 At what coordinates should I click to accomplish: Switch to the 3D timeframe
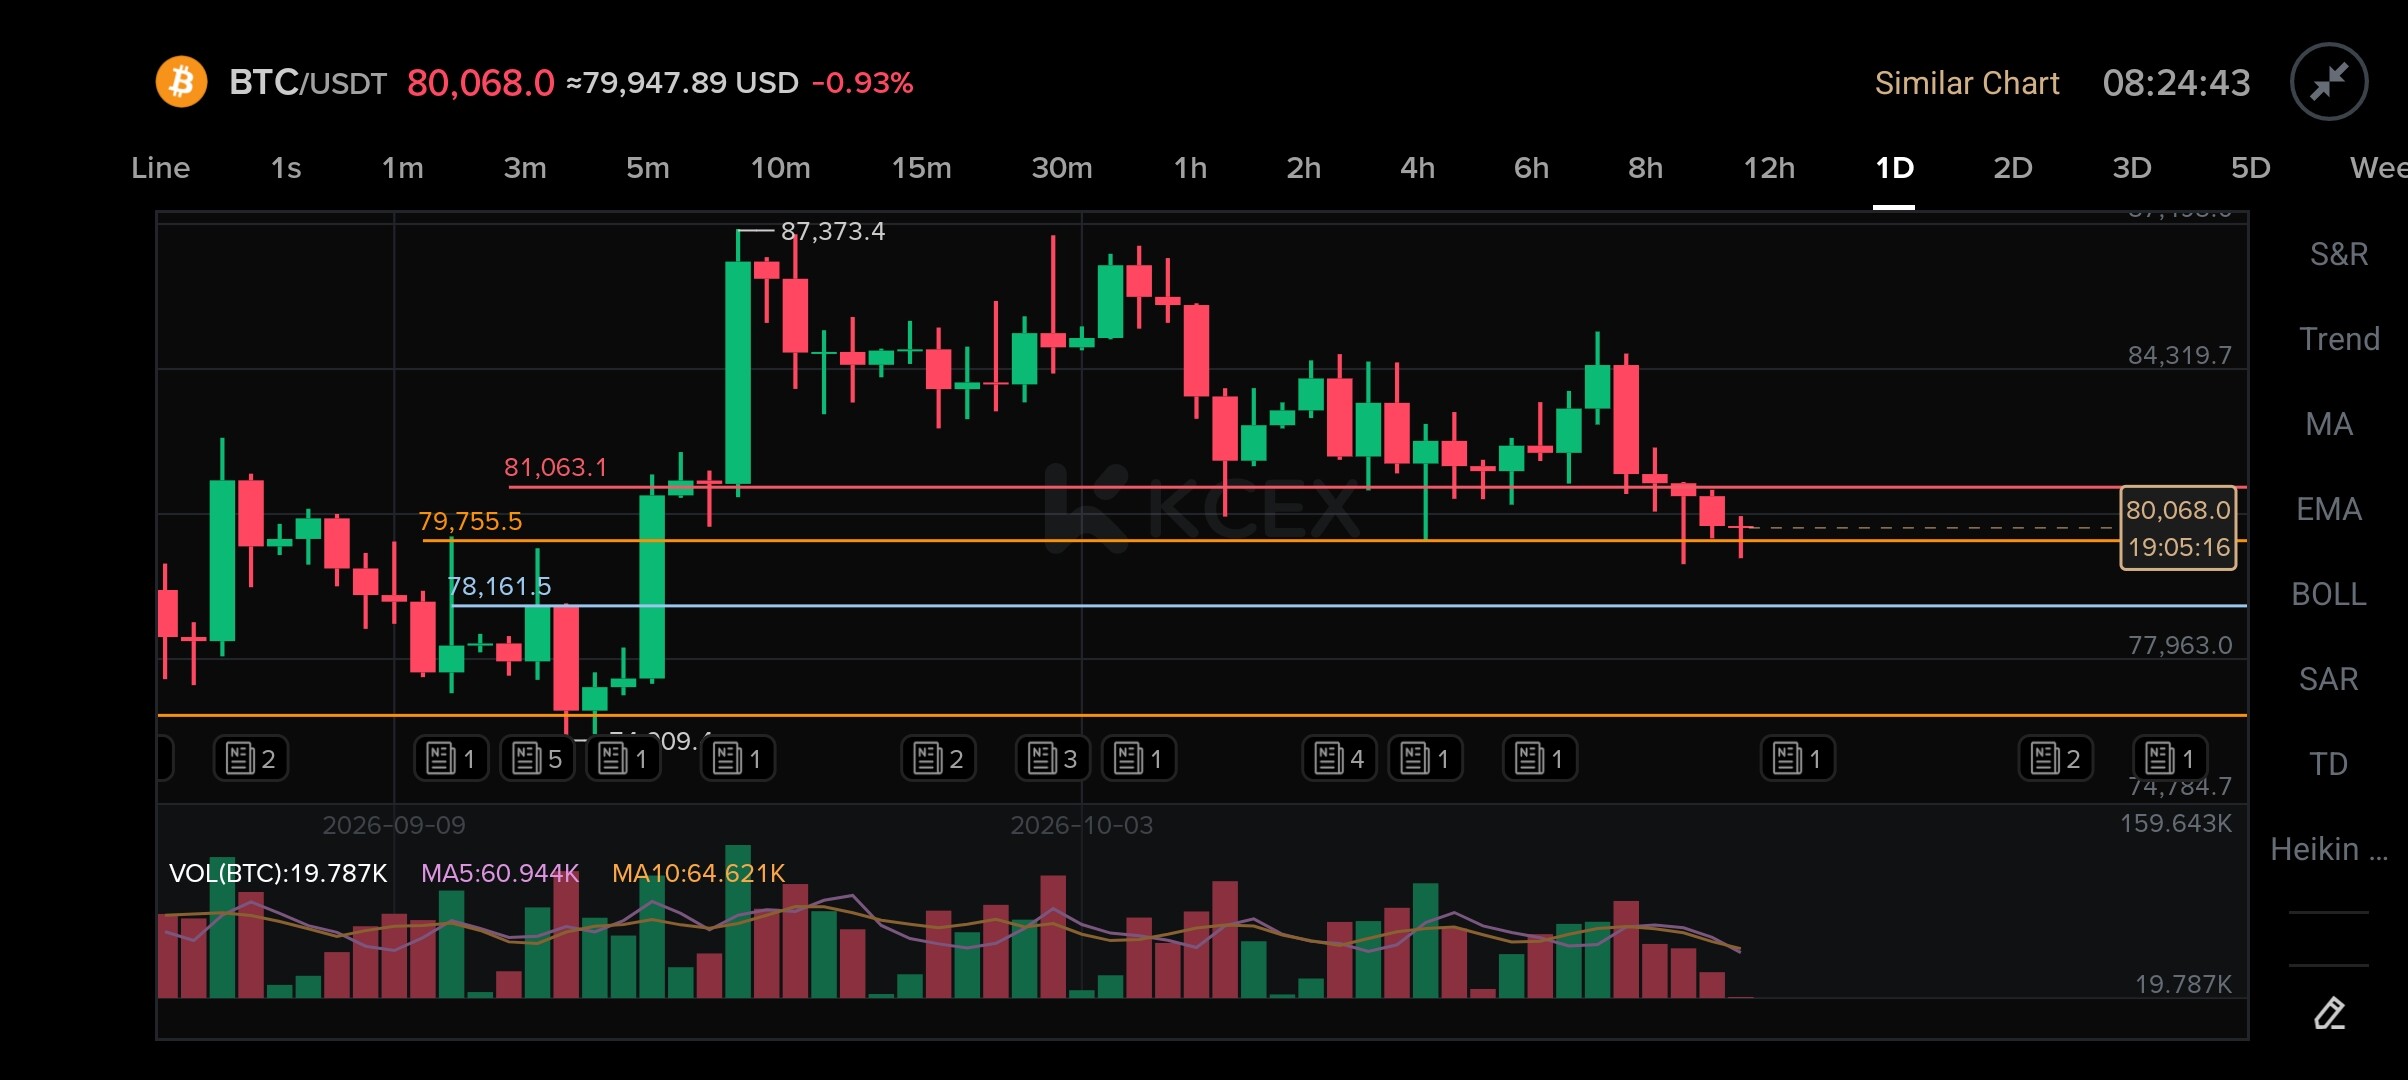2131,168
